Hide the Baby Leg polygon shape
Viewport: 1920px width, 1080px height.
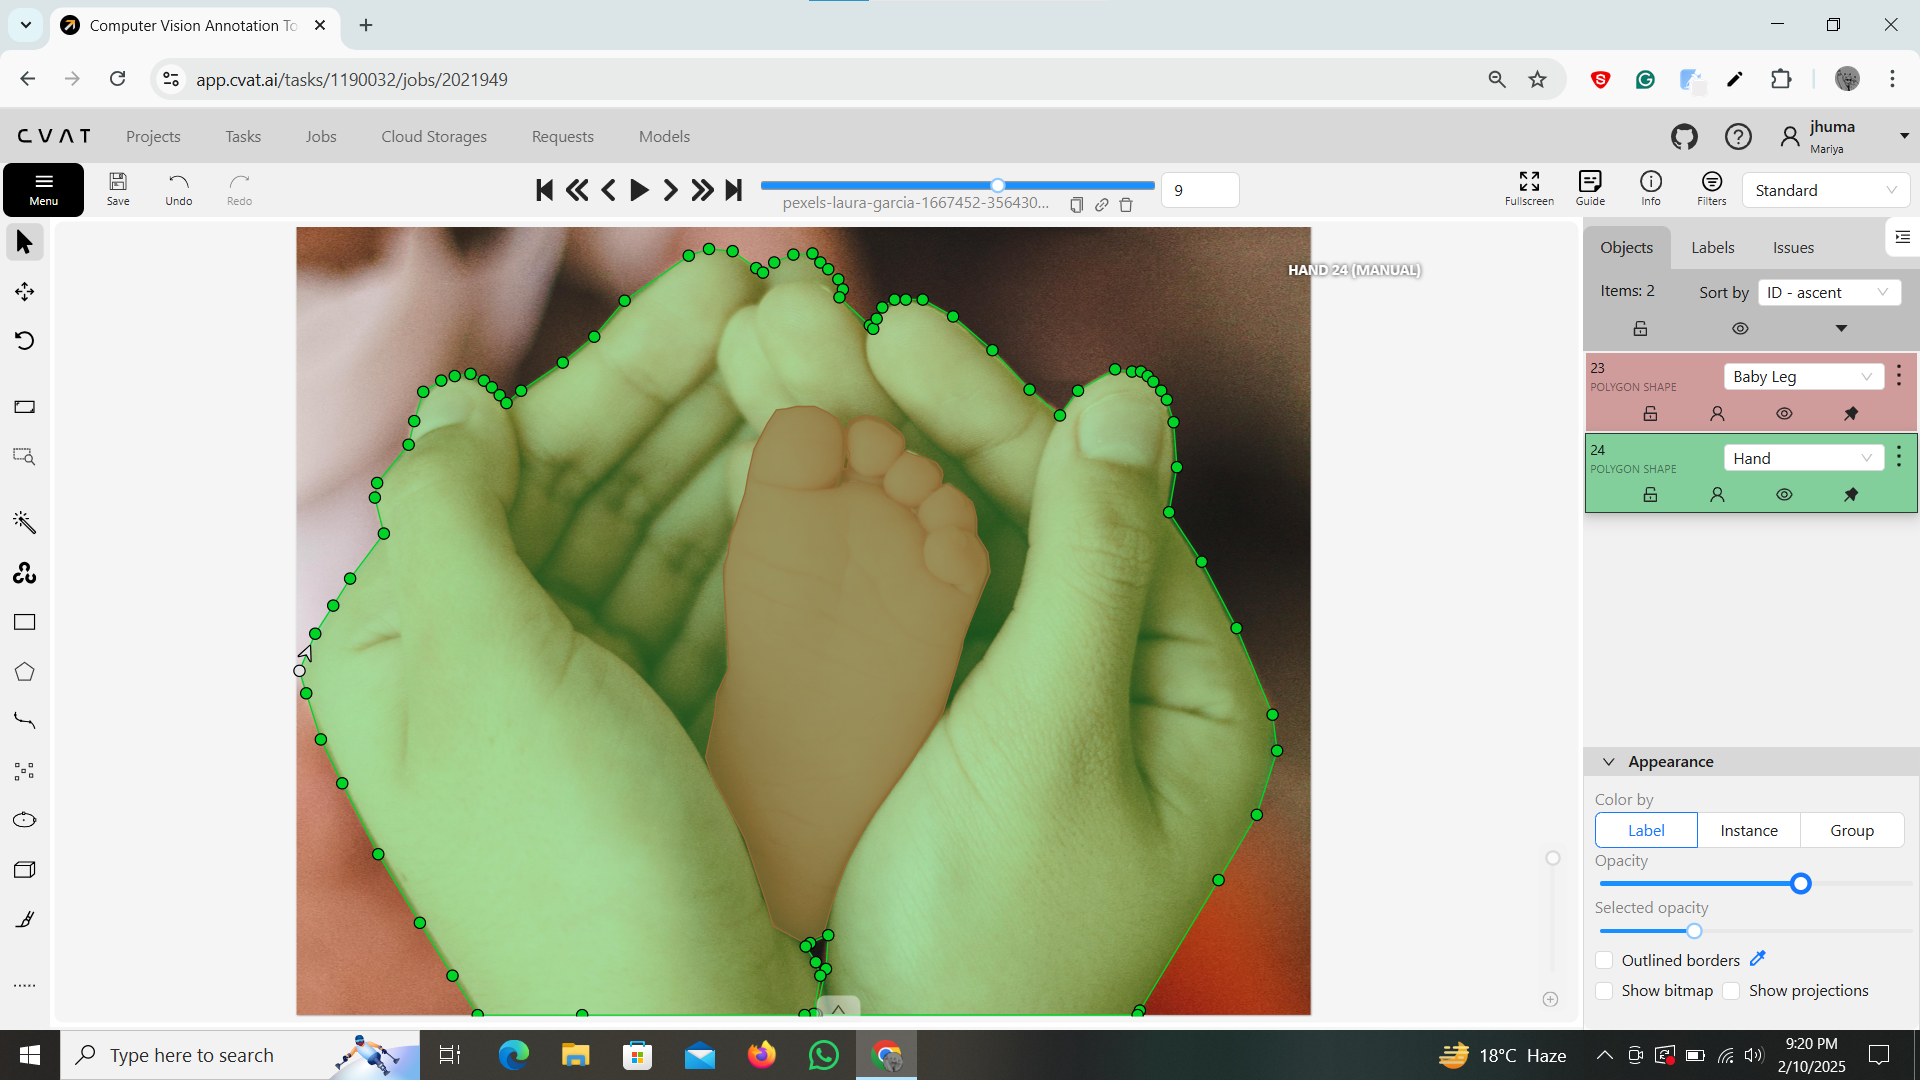pyautogui.click(x=1784, y=413)
